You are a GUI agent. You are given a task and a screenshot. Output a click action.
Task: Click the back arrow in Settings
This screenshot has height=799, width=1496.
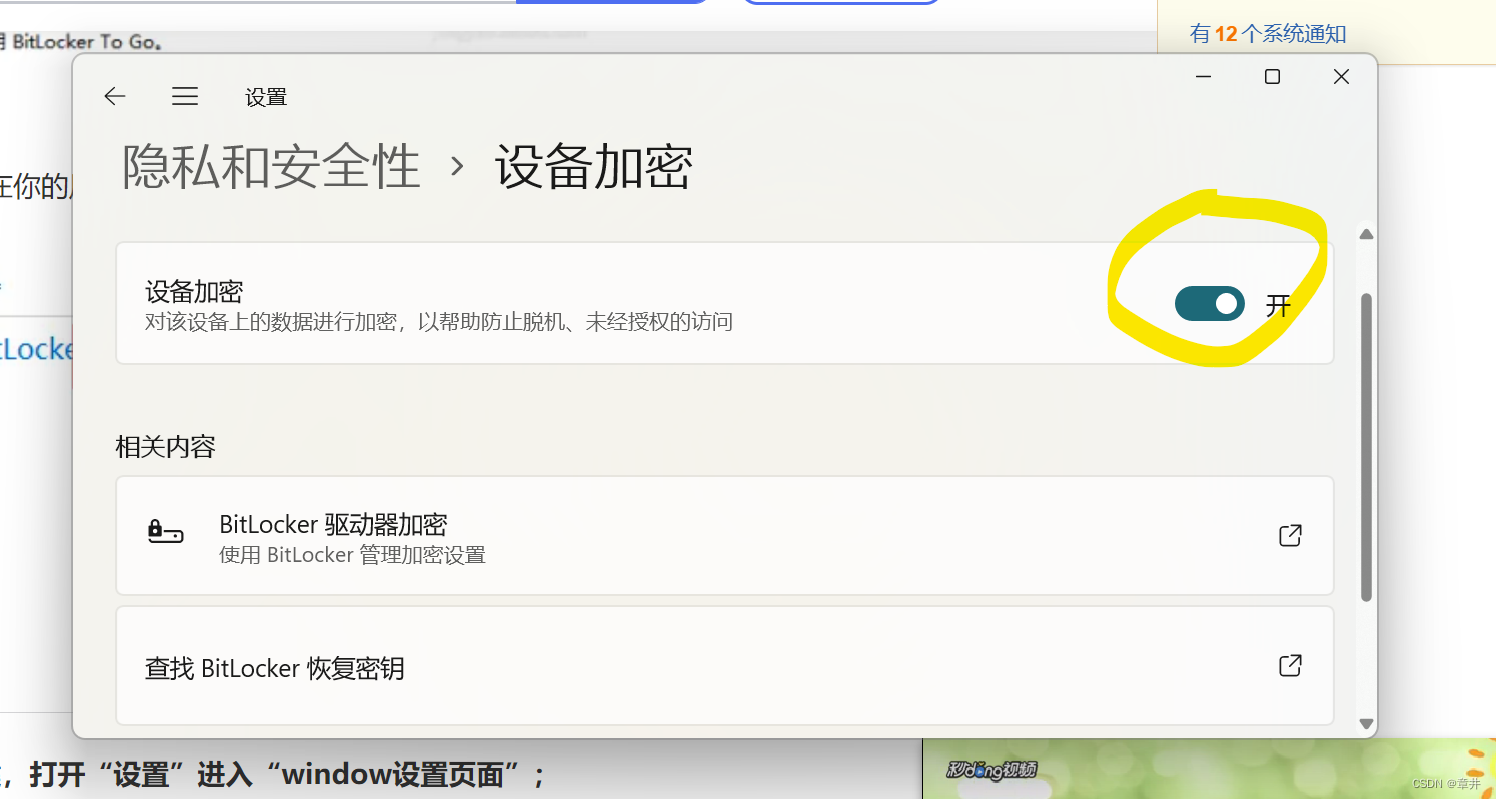(x=114, y=96)
